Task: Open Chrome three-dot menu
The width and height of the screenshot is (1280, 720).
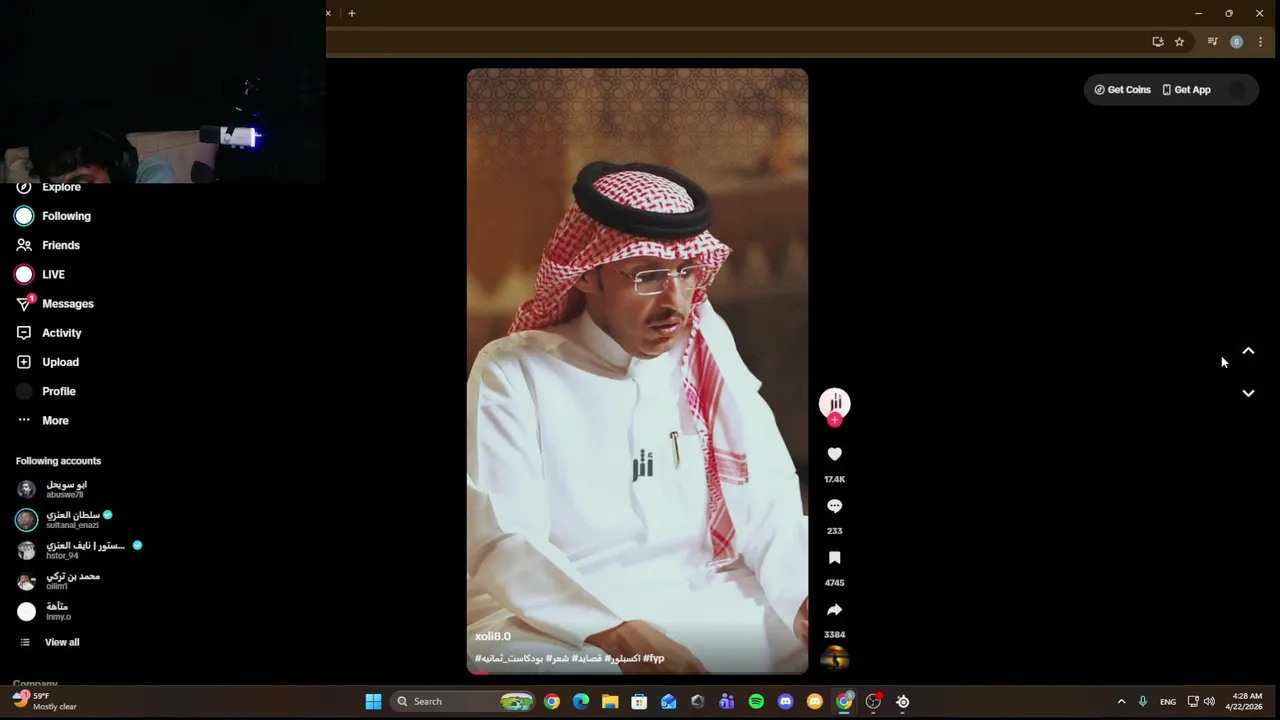Action: click(1260, 42)
